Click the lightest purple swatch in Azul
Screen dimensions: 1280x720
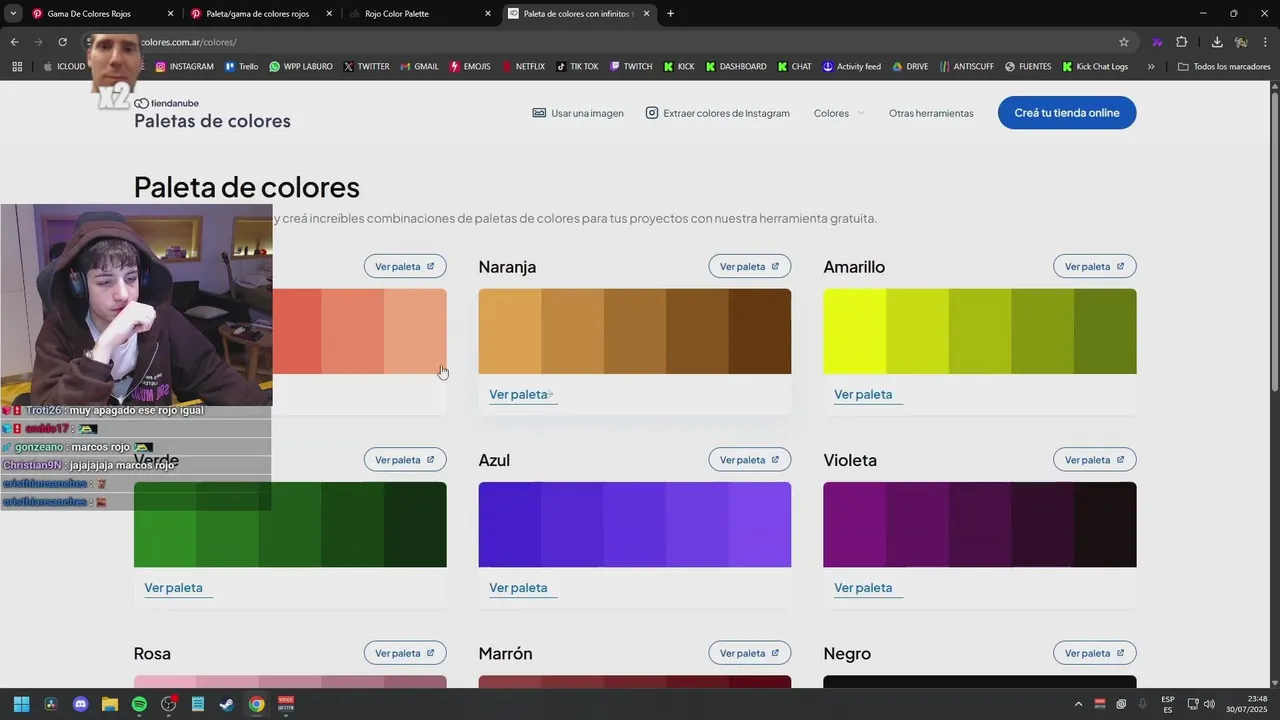[x=760, y=524]
